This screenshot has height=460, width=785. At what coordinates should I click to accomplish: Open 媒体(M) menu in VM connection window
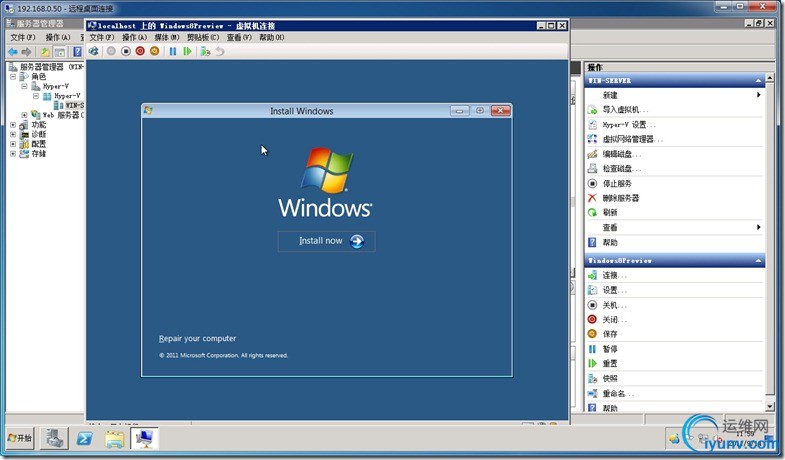pos(167,38)
